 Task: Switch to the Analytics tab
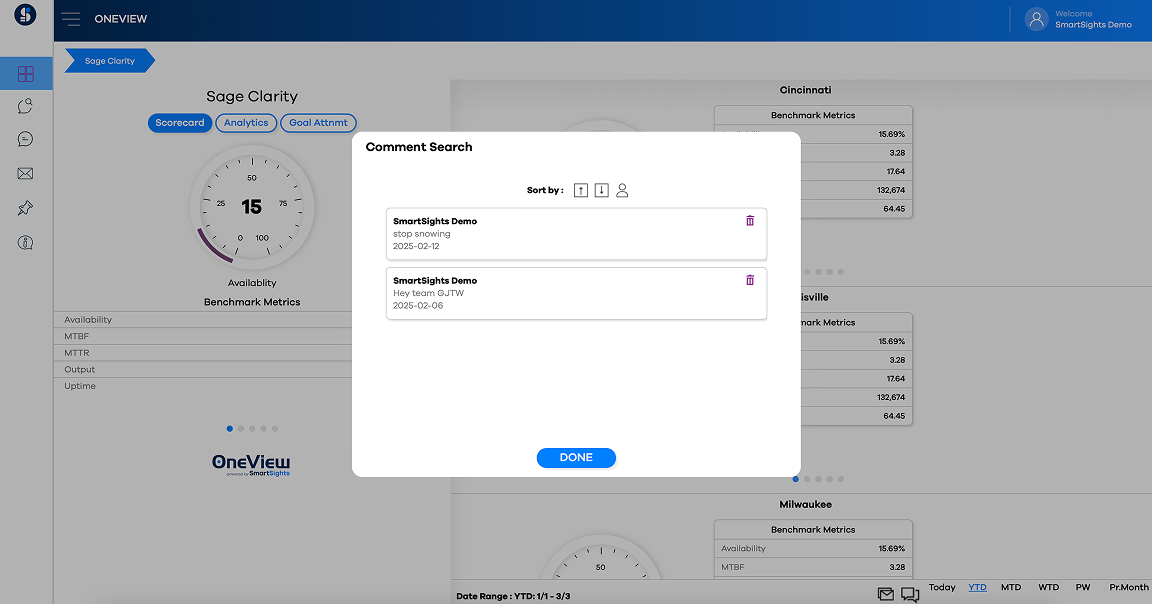coord(246,123)
